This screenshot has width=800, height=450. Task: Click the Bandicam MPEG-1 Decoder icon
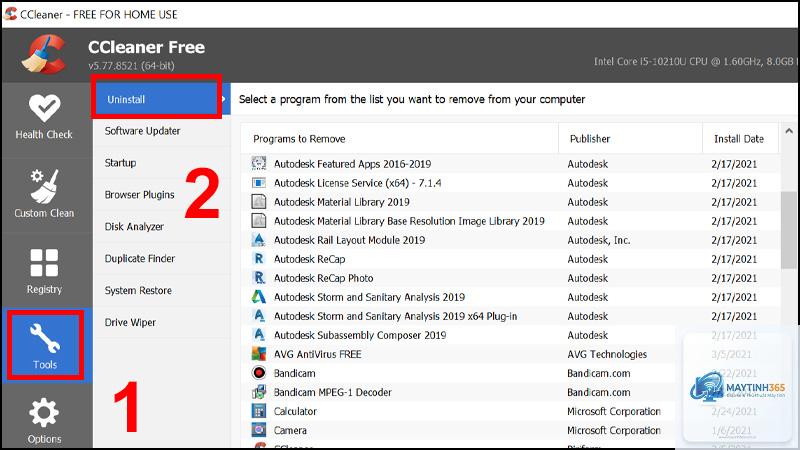point(259,392)
